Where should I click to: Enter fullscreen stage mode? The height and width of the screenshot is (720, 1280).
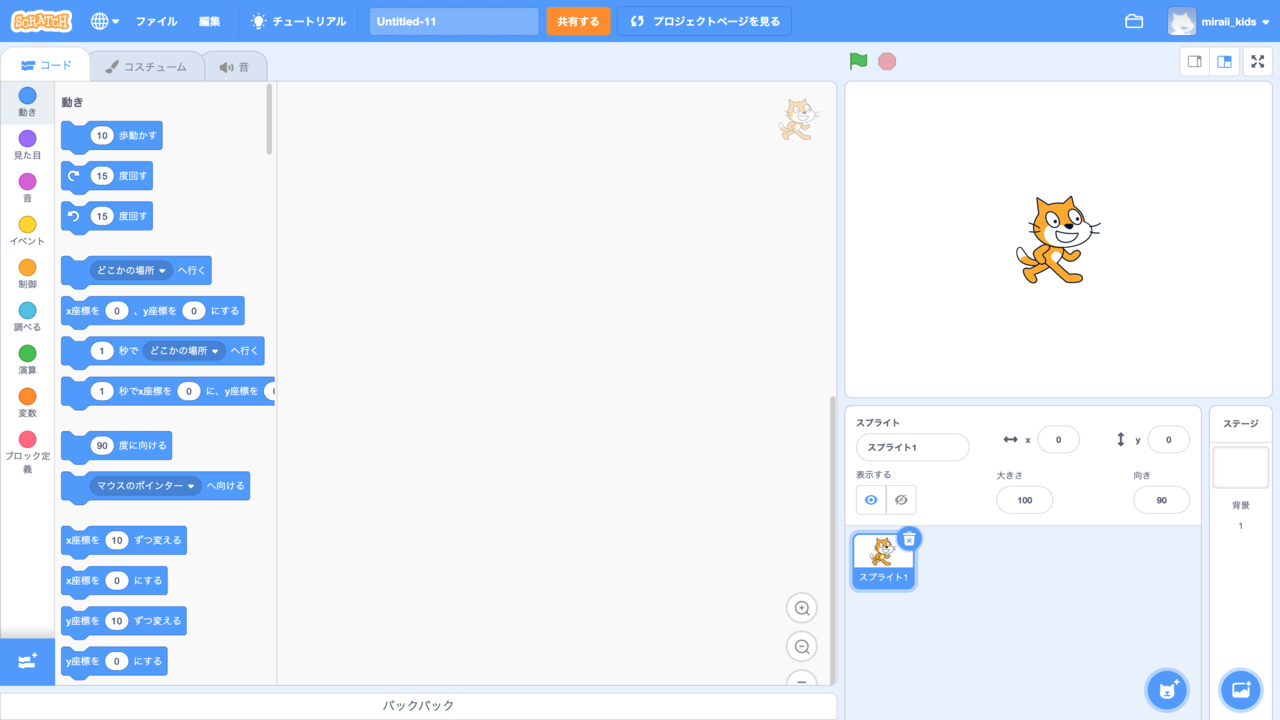[1257, 61]
